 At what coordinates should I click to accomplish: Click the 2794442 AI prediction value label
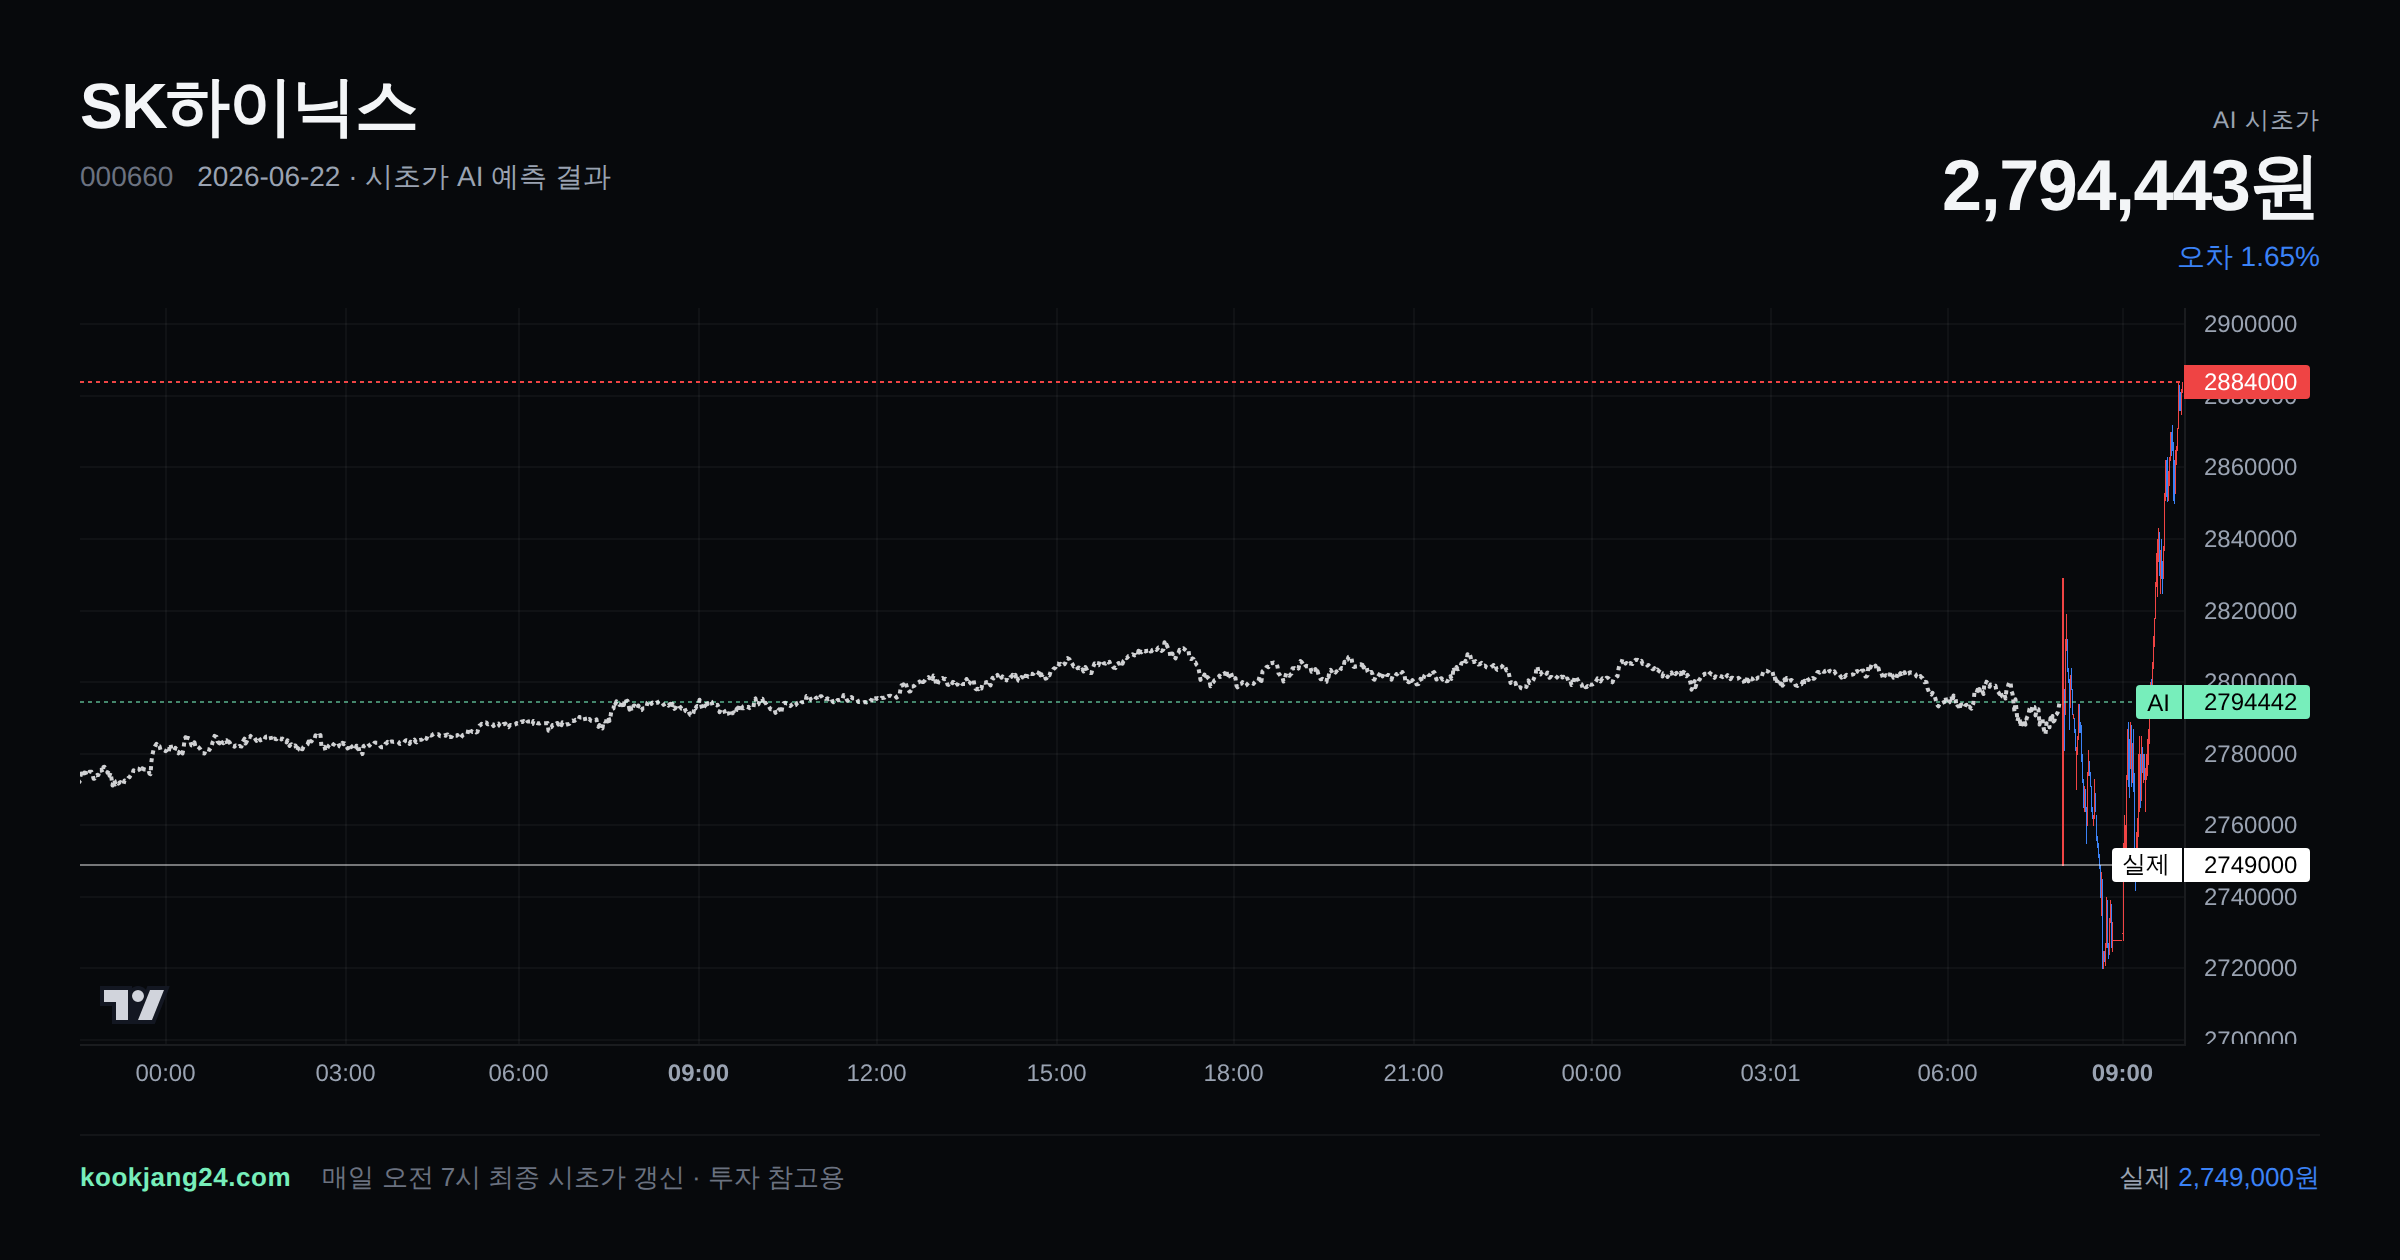[x=2246, y=702]
